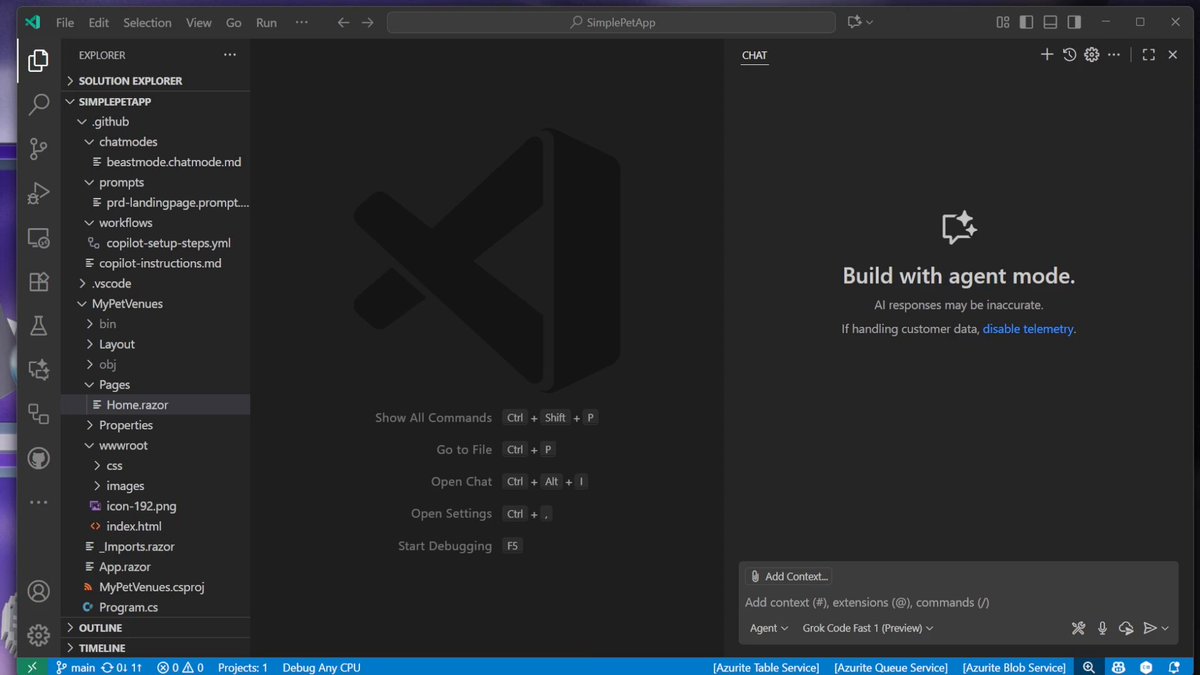Image resolution: width=1200 pixels, height=675 pixels.
Task: Open the Agent mode dropdown
Action: click(768, 628)
